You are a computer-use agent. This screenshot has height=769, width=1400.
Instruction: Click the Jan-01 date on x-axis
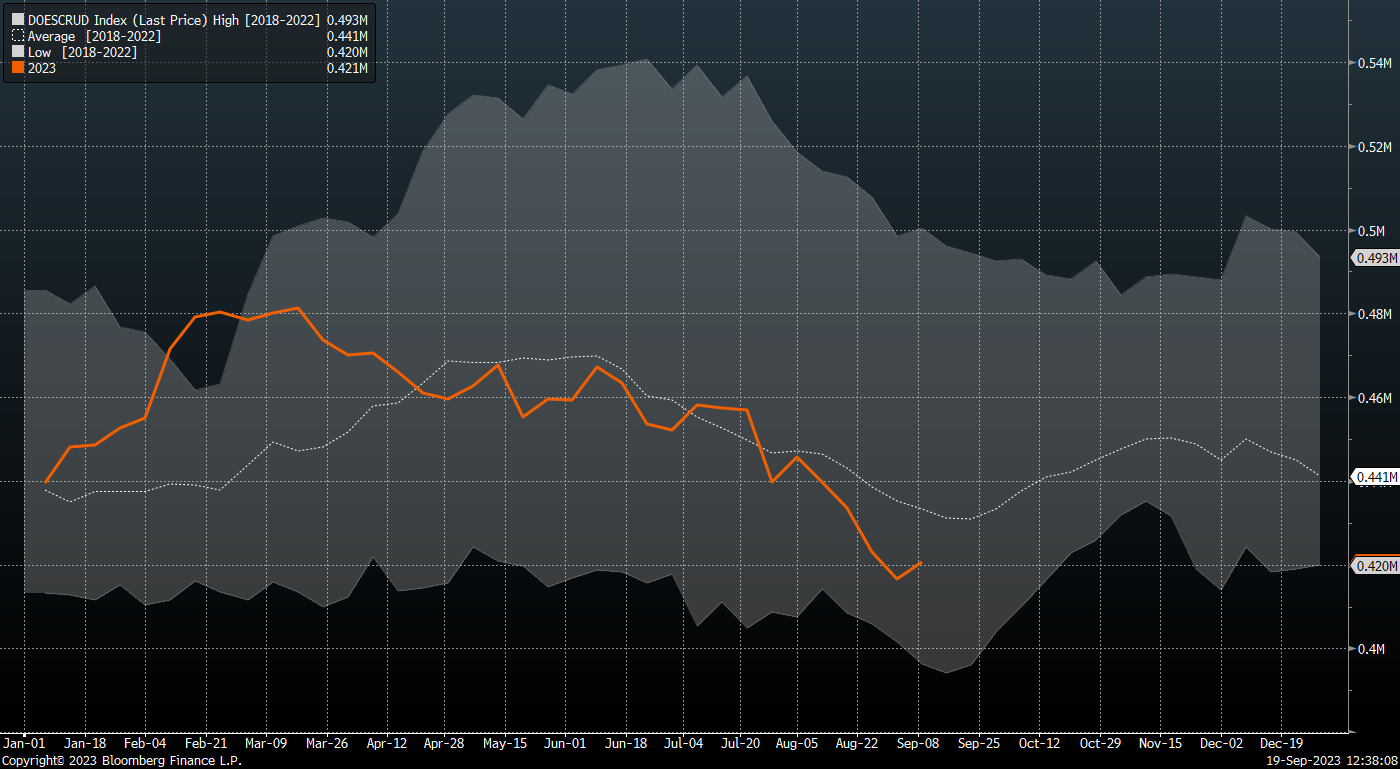(23, 744)
